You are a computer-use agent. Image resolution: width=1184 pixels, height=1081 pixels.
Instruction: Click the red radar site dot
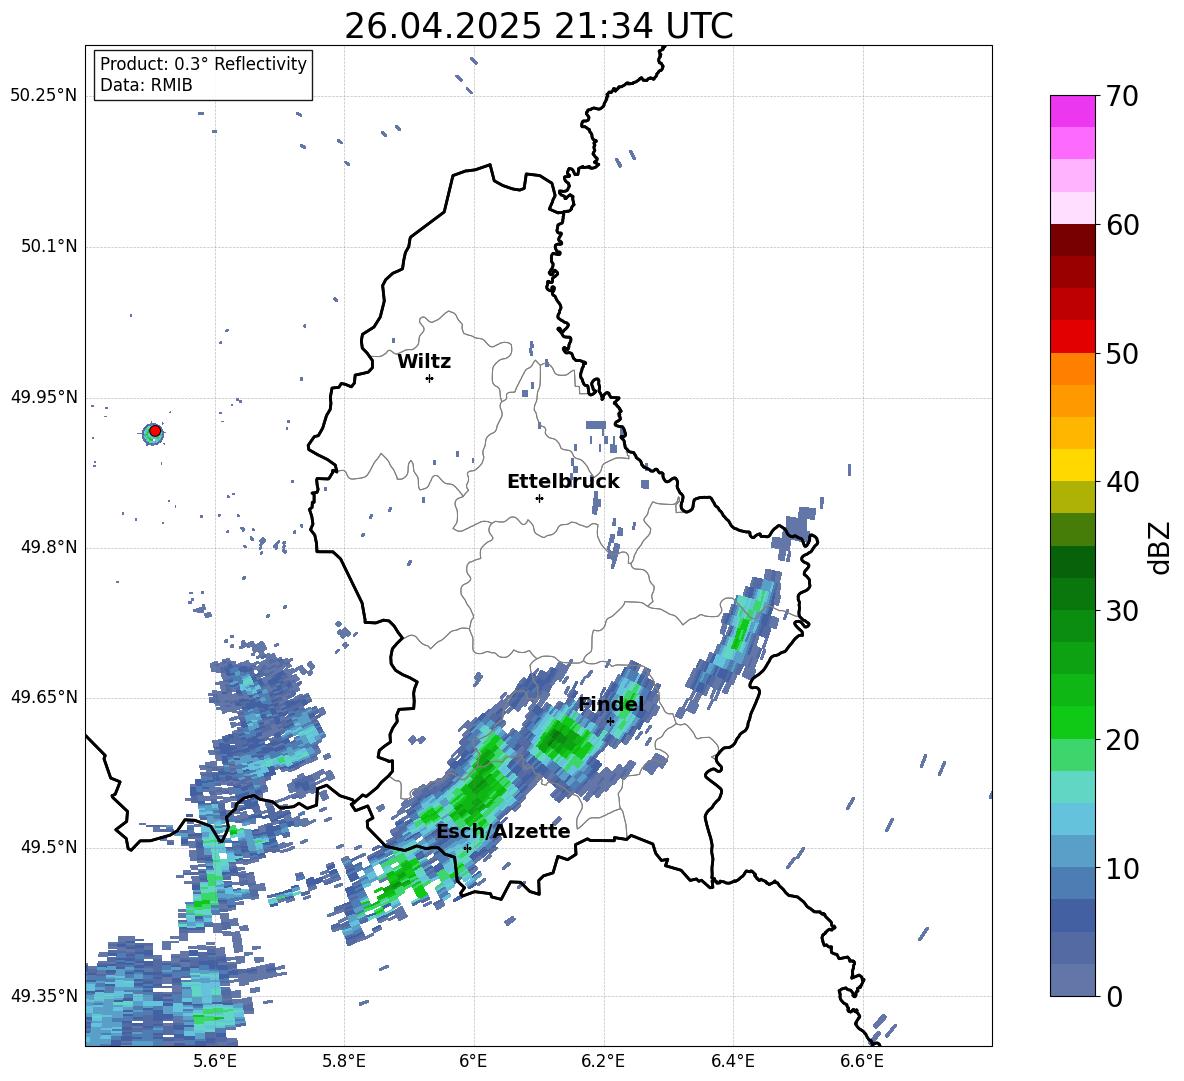point(155,431)
